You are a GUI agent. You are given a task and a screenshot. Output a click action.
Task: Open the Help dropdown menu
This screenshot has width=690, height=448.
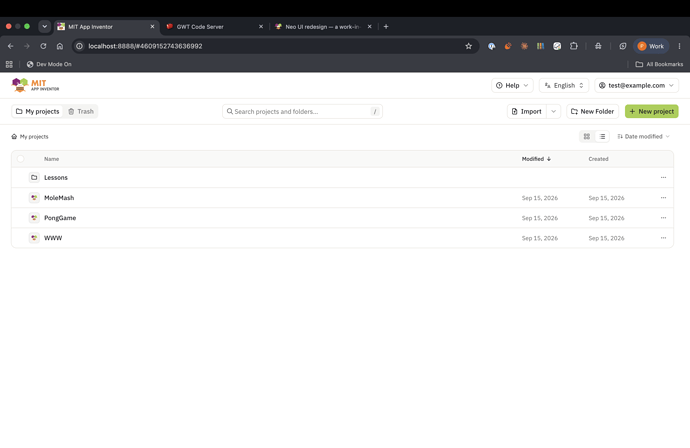(x=512, y=85)
